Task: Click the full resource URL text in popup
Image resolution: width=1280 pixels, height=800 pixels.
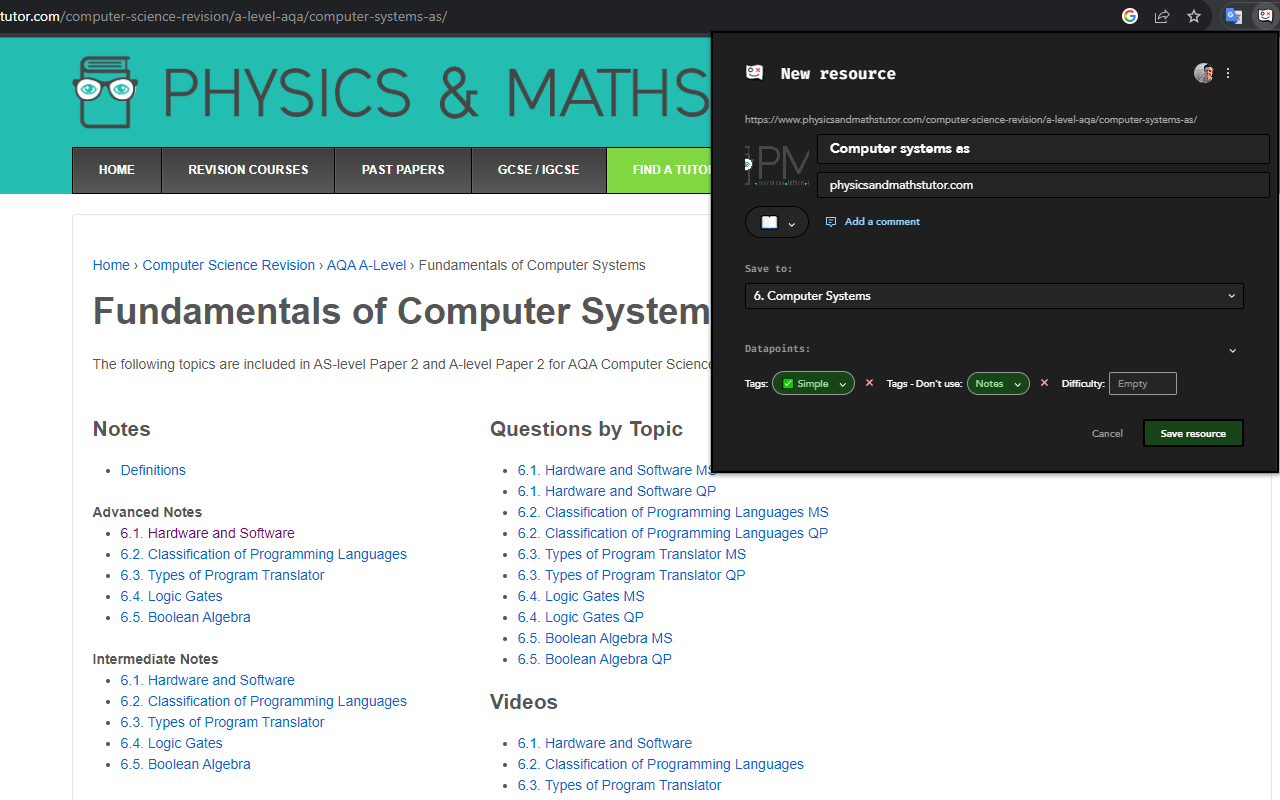Action: pyautogui.click(x=971, y=120)
